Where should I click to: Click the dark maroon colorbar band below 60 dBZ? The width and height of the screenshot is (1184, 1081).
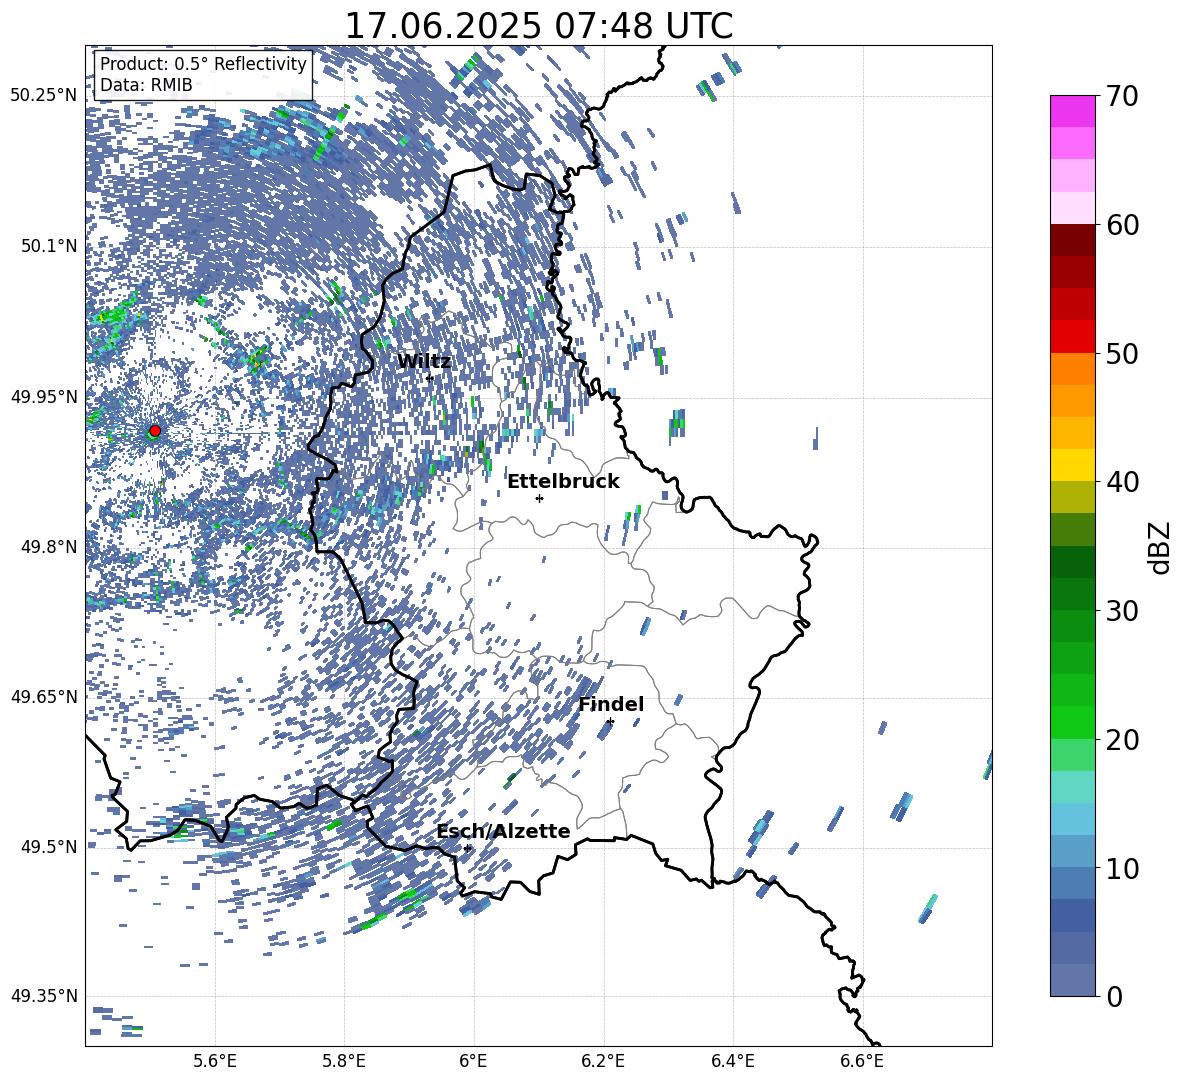pyautogui.click(x=1072, y=240)
